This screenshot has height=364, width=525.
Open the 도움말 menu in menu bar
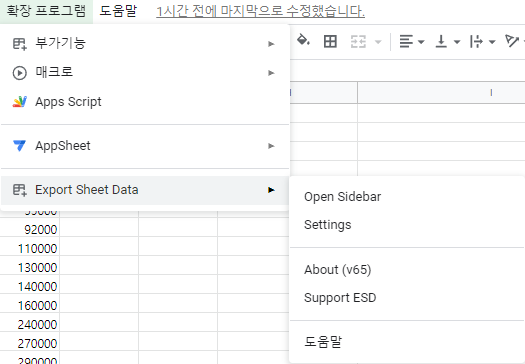pos(118,11)
